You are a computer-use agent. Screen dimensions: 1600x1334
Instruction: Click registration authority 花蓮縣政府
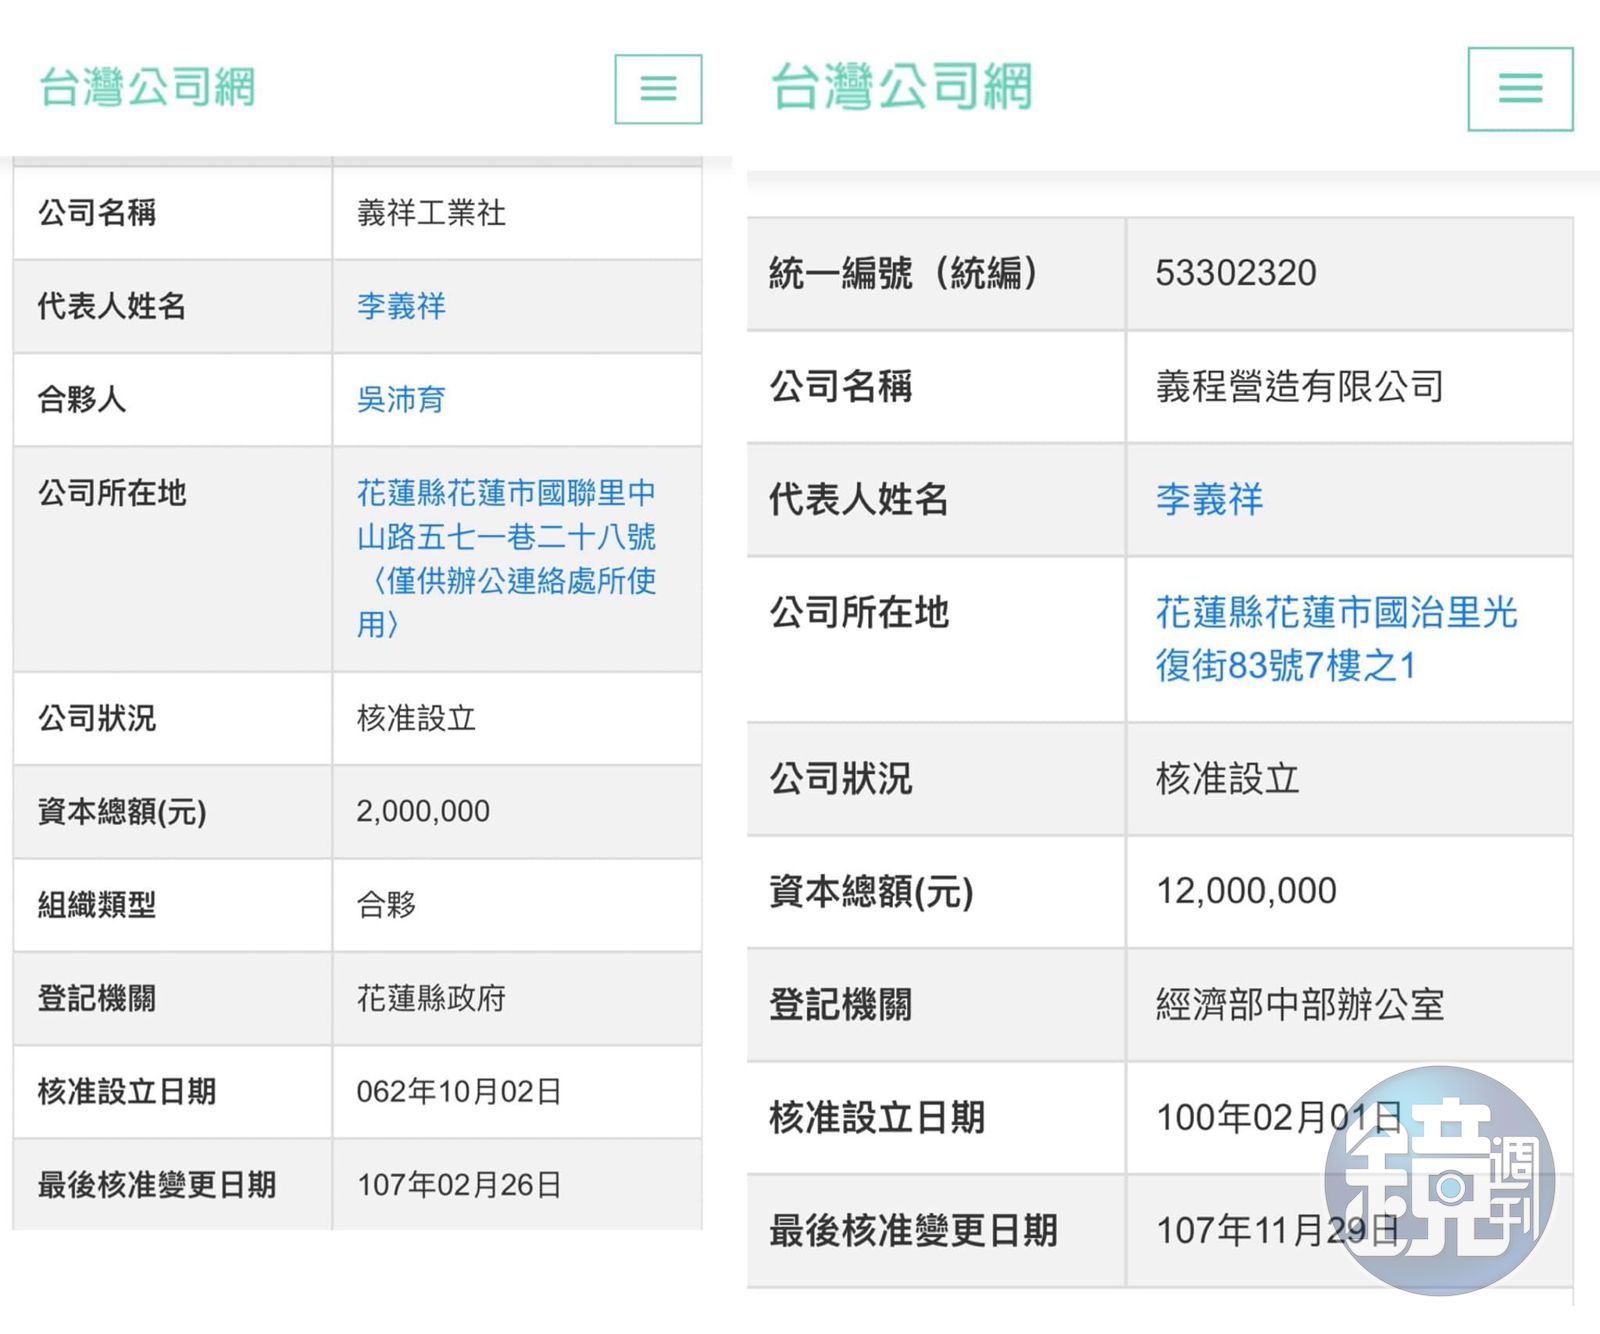pos(431,998)
